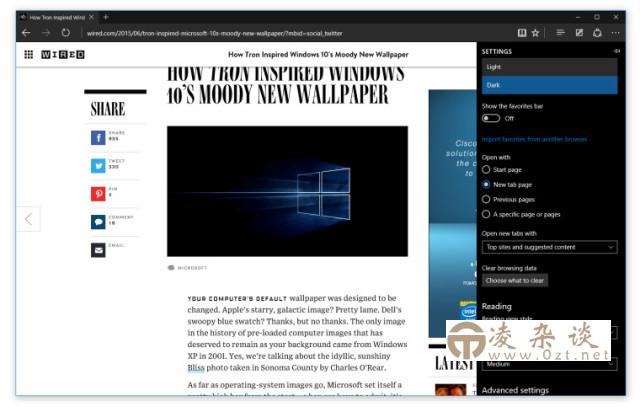Image resolution: width=640 pixels, height=412 pixels.
Task: Tweet the article via Twitter icon
Action: point(98,166)
